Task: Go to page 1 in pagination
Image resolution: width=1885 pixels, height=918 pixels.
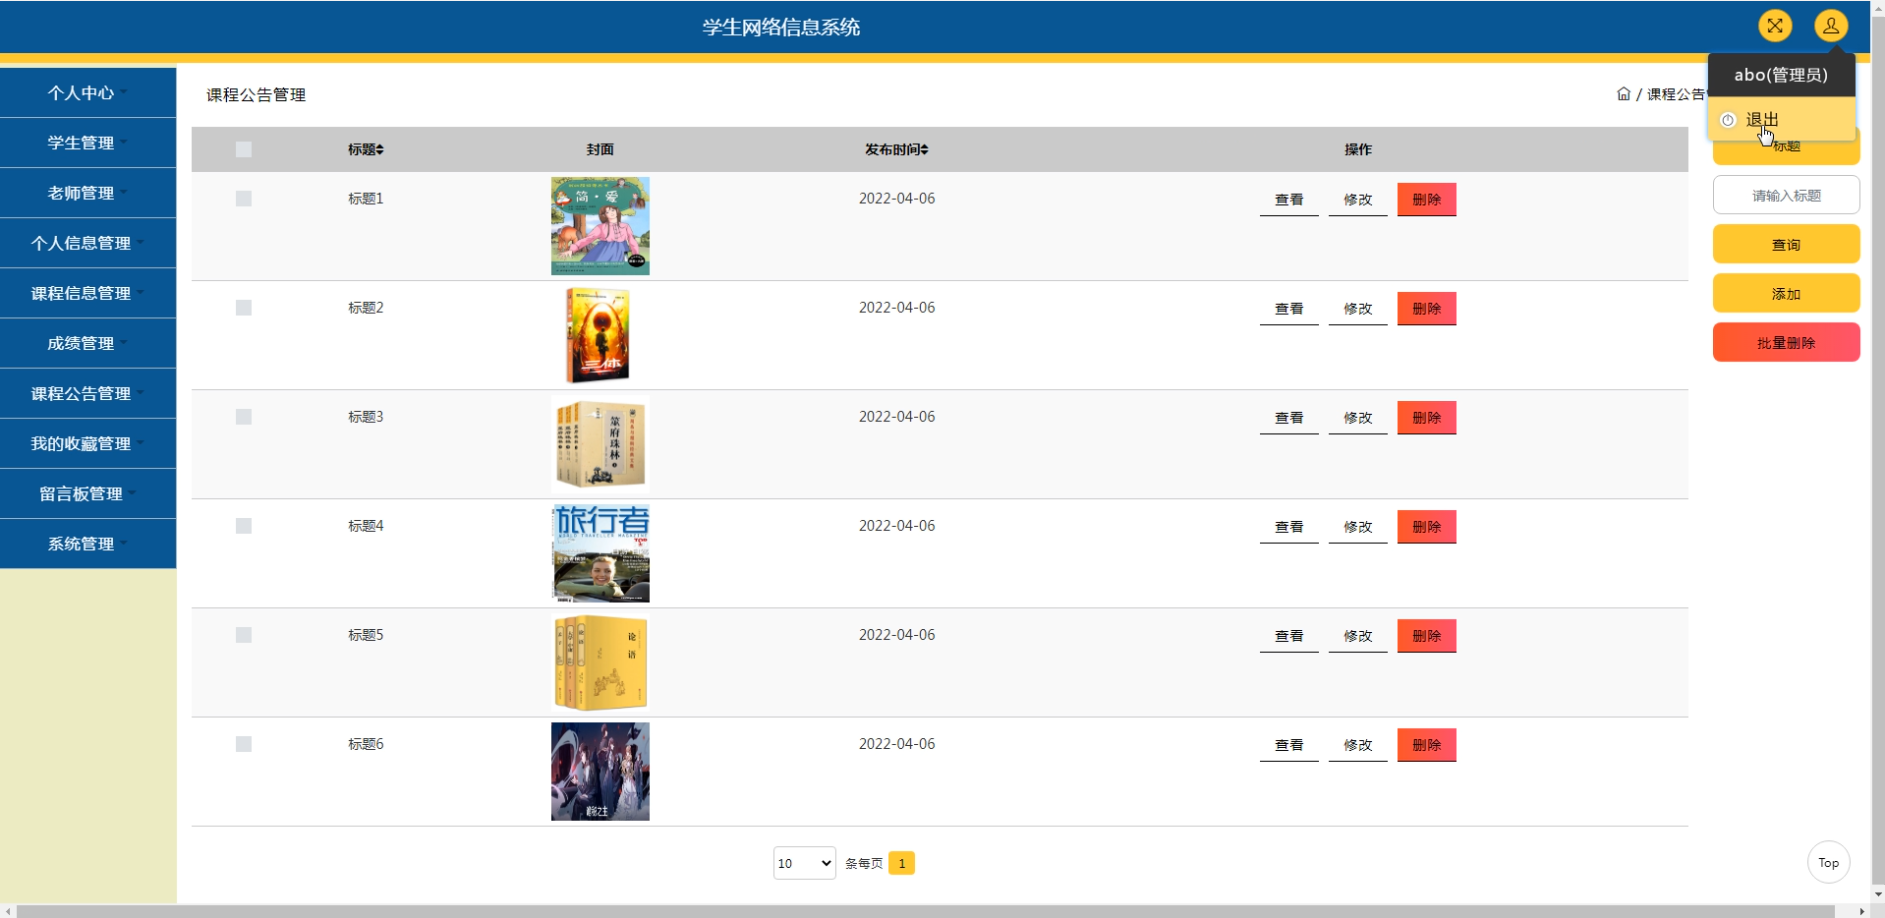Action: [901, 863]
